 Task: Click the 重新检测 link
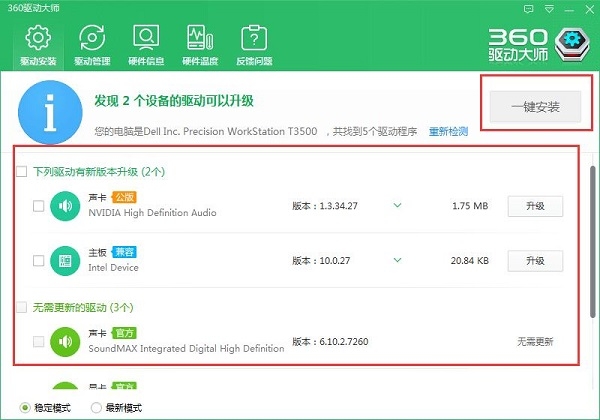coord(448,132)
